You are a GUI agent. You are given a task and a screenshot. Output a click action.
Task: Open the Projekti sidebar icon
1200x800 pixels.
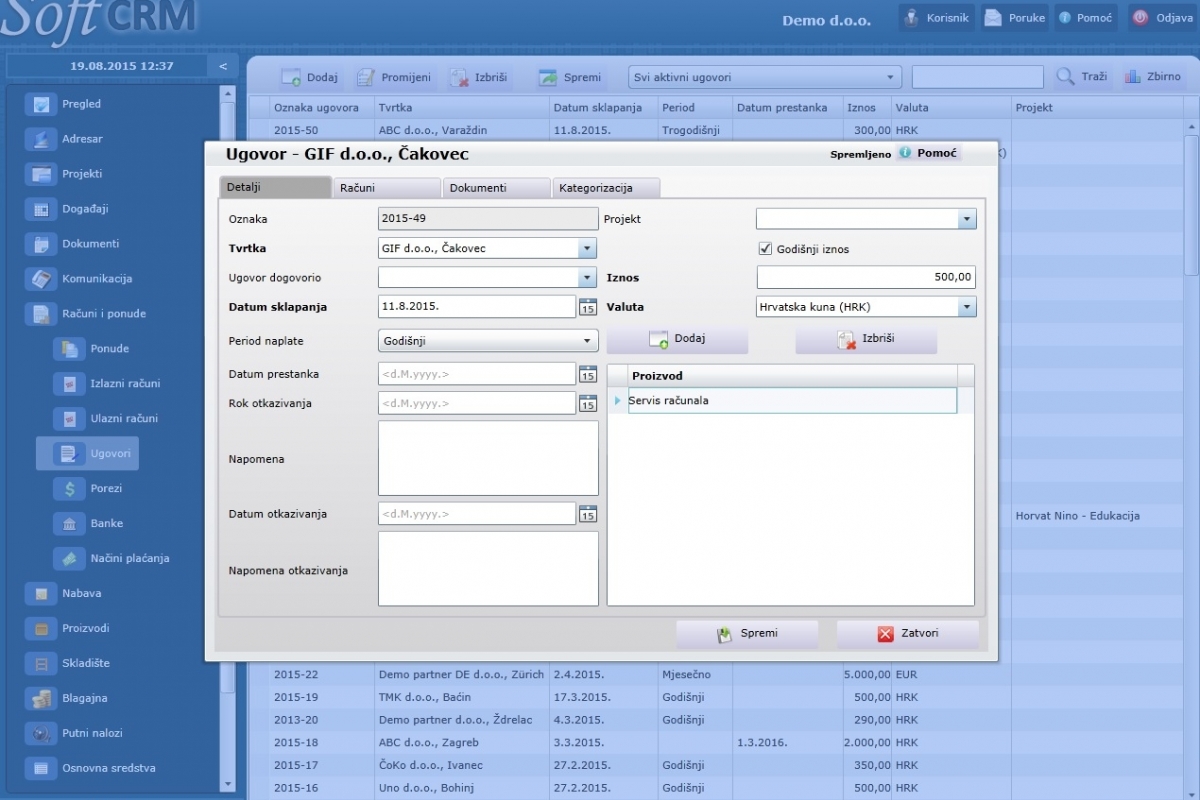tap(42, 174)
